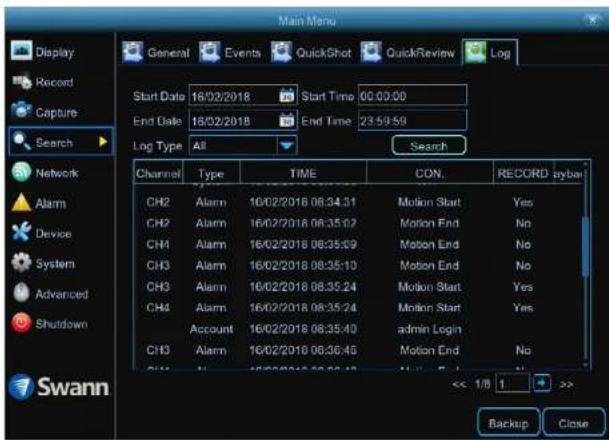Image resolution: width=609 pixels, height=440 pixels.
Task: Click the 1/8 page indicator
Action: [483, 384]
